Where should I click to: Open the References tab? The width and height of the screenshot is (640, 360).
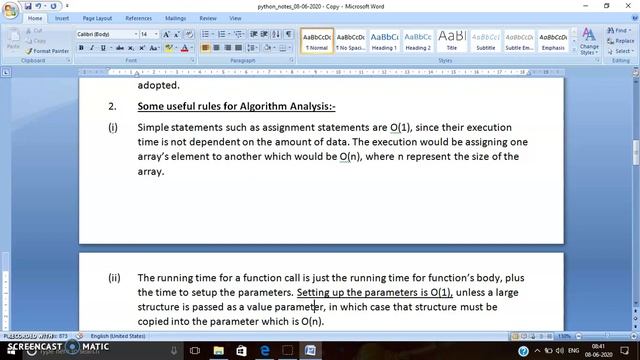pyautogui.click(x=138, y=18)
